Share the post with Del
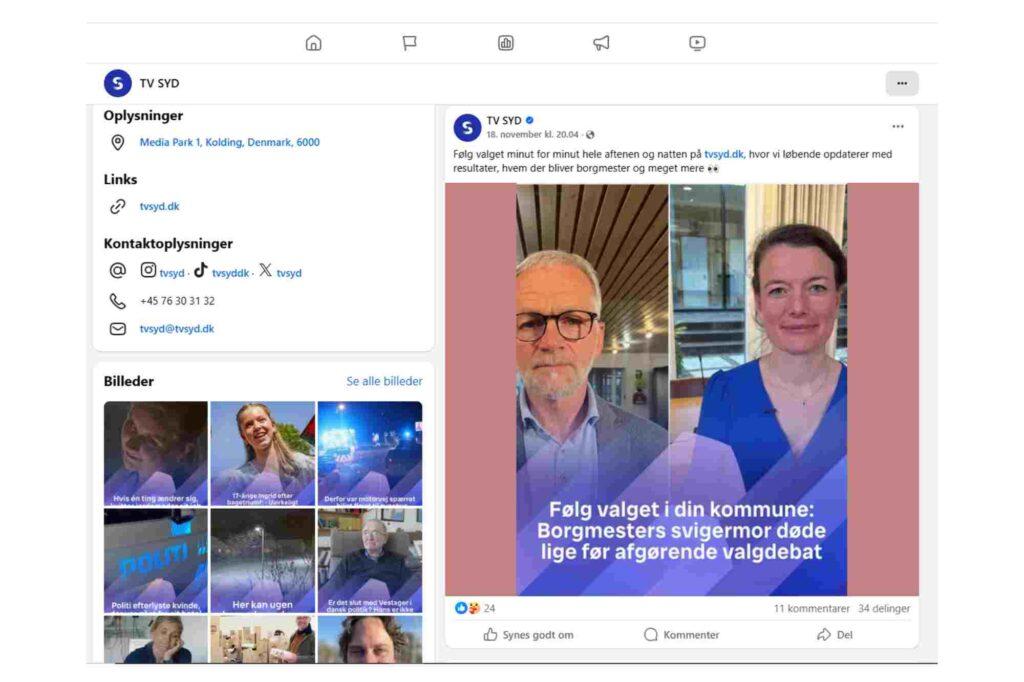1024x682 pixels. click(x=835, y=635)
